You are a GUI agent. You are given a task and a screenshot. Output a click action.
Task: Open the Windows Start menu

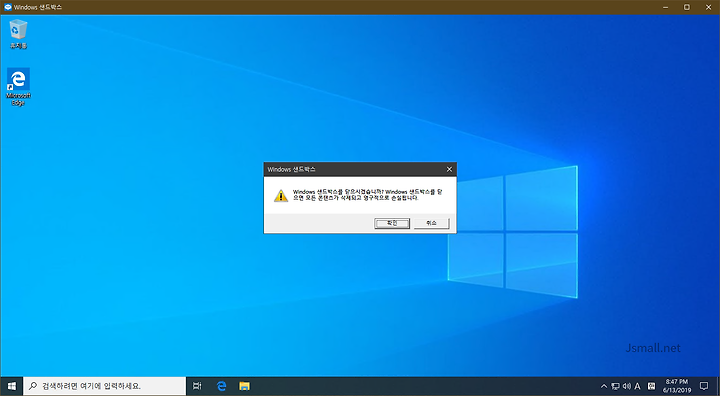point(11,386)
